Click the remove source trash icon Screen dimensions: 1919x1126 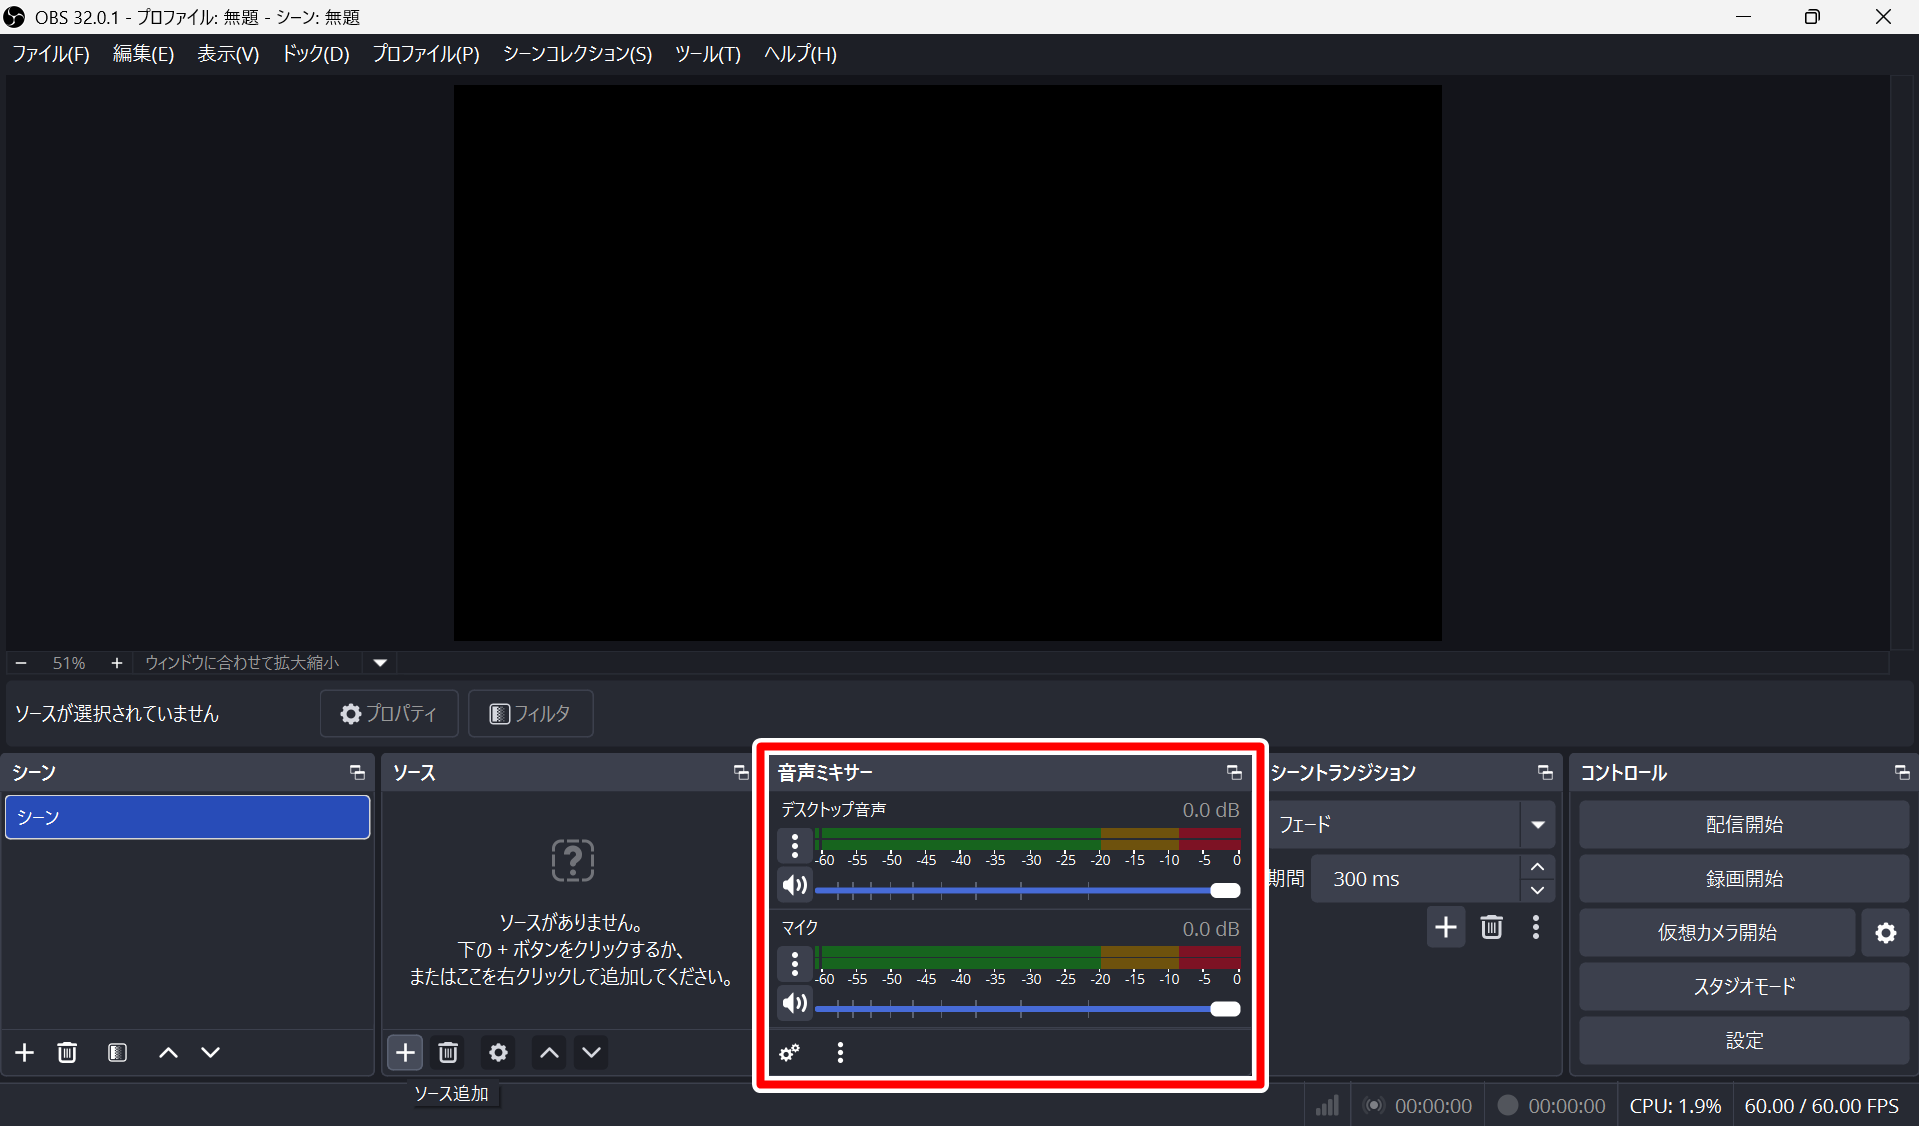(x=448, y=1052)
